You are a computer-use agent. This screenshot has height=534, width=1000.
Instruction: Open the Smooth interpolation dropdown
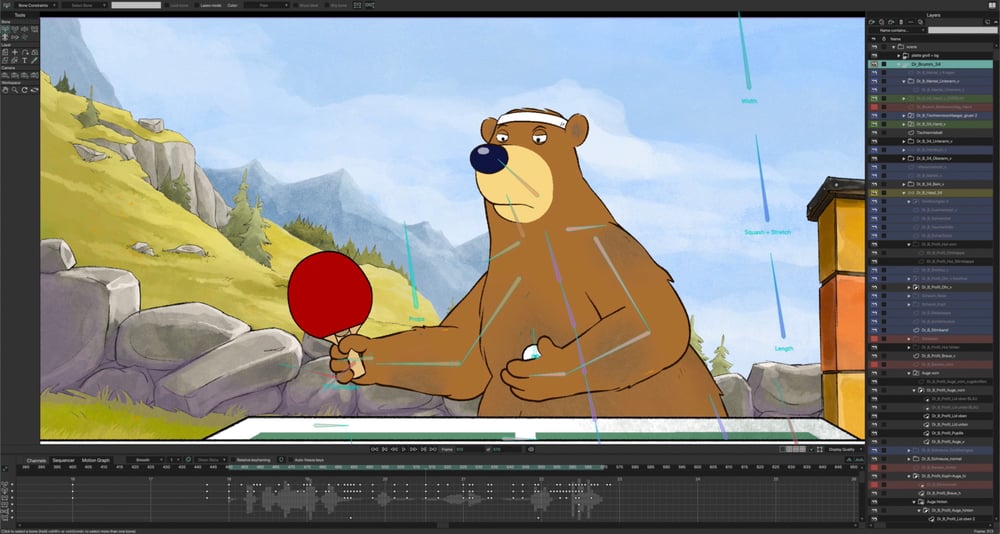(x=145, y=459)
